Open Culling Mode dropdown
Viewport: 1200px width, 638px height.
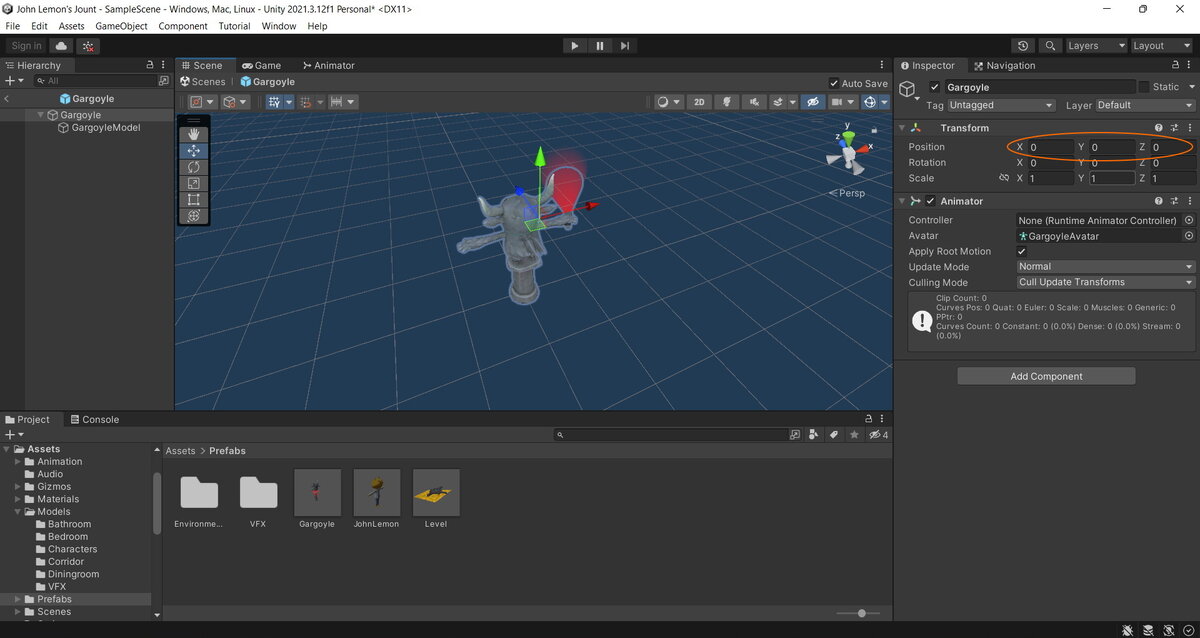pos(1106,282)
